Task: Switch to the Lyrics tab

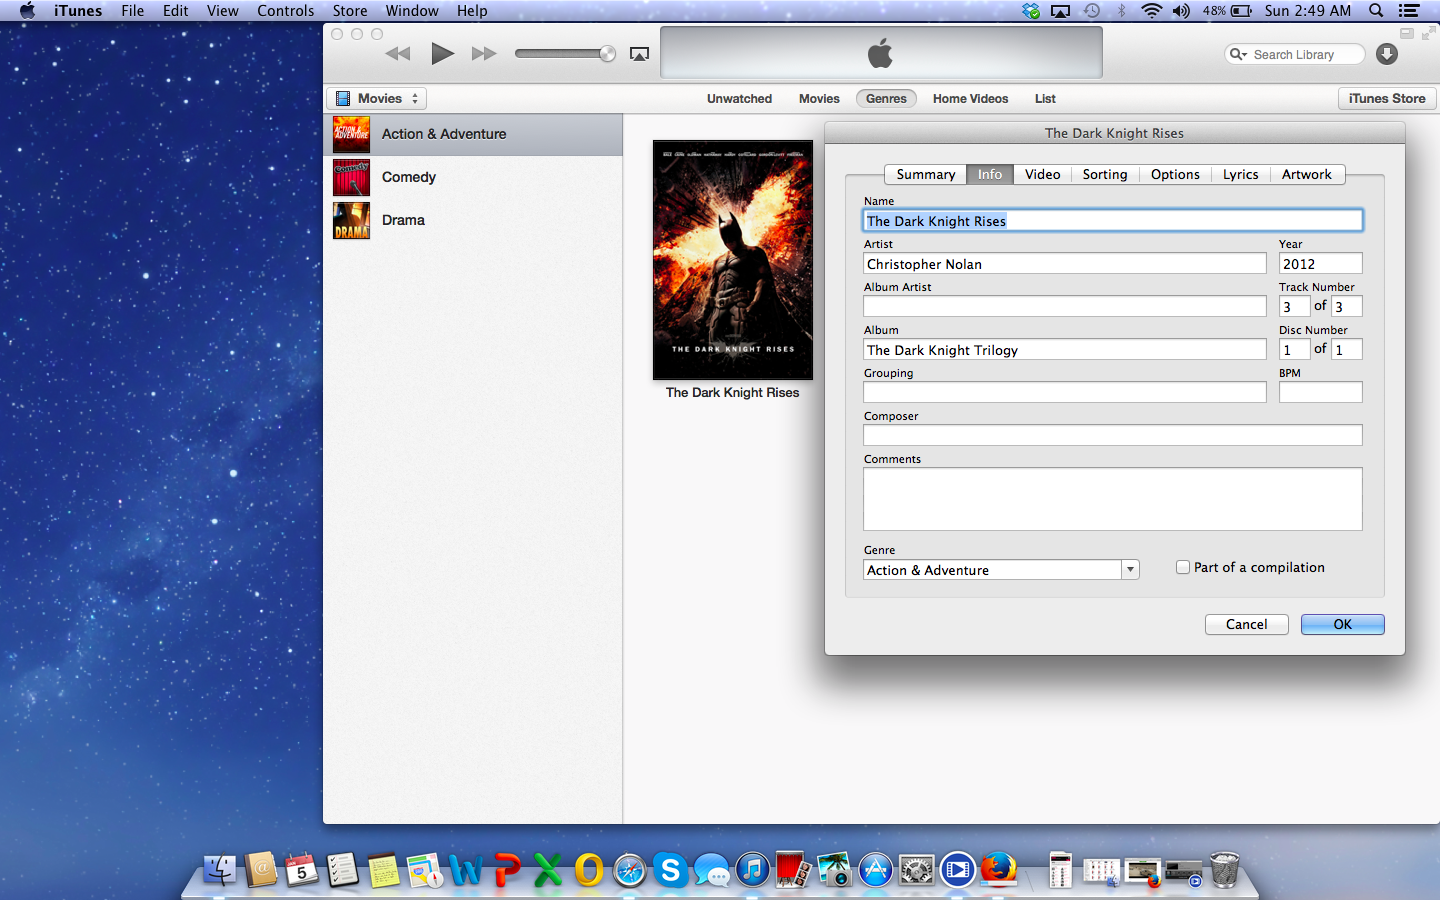Action: coord(1240,174)
